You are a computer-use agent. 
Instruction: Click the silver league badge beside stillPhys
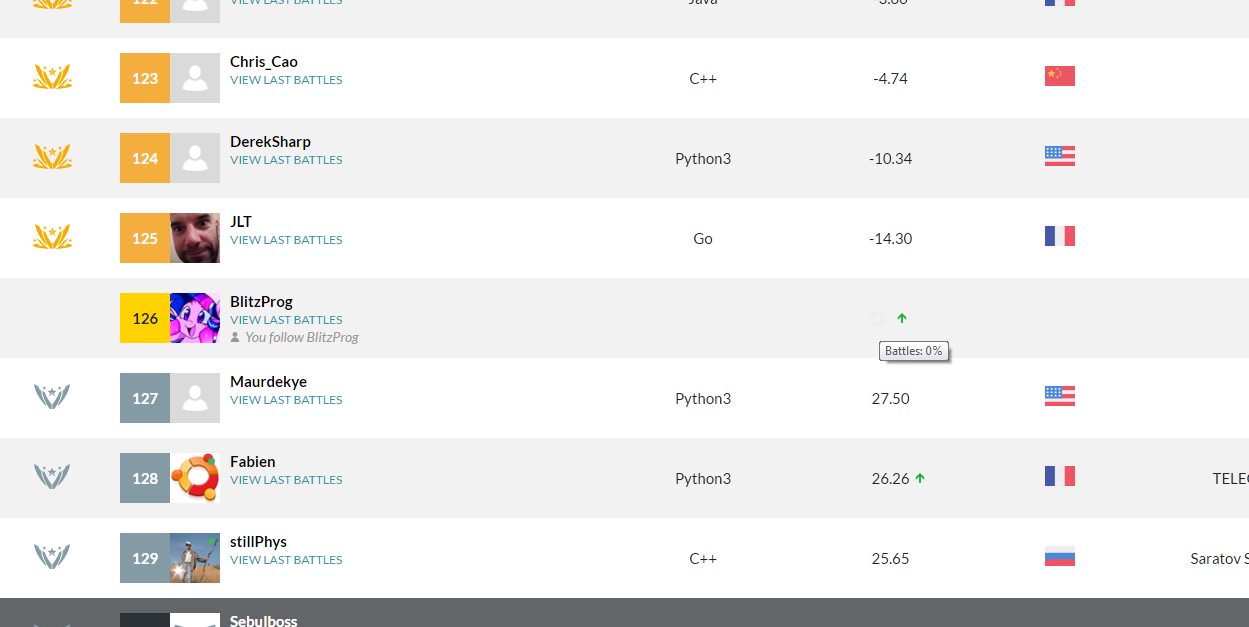(x=52, y=557)
